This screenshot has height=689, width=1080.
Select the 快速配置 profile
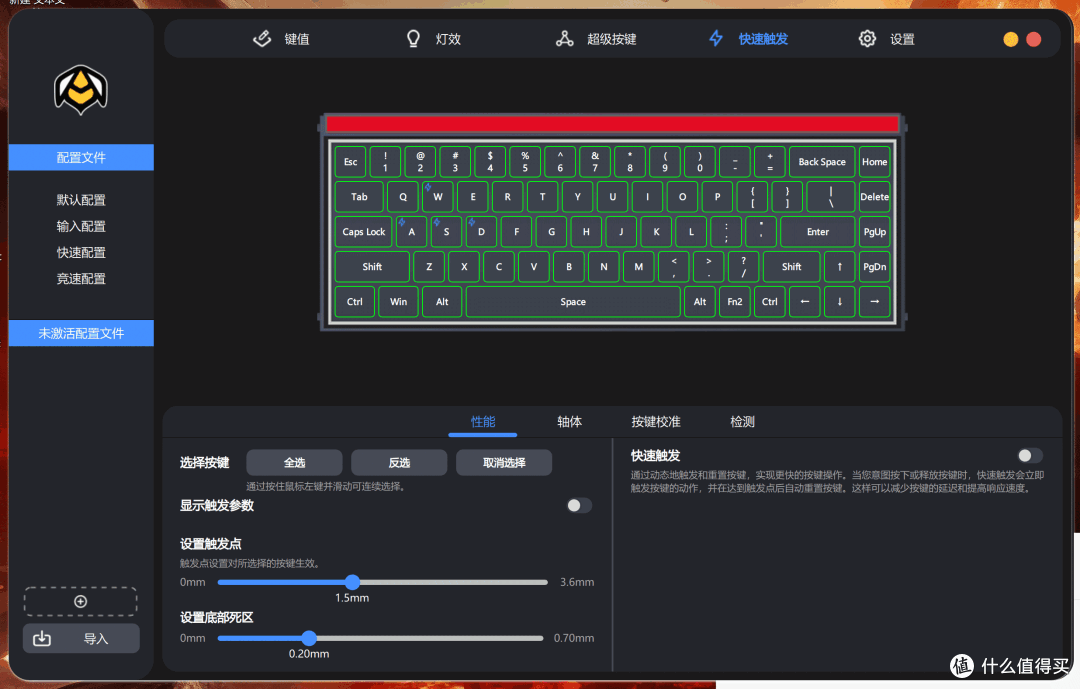[x=81, y=252]
